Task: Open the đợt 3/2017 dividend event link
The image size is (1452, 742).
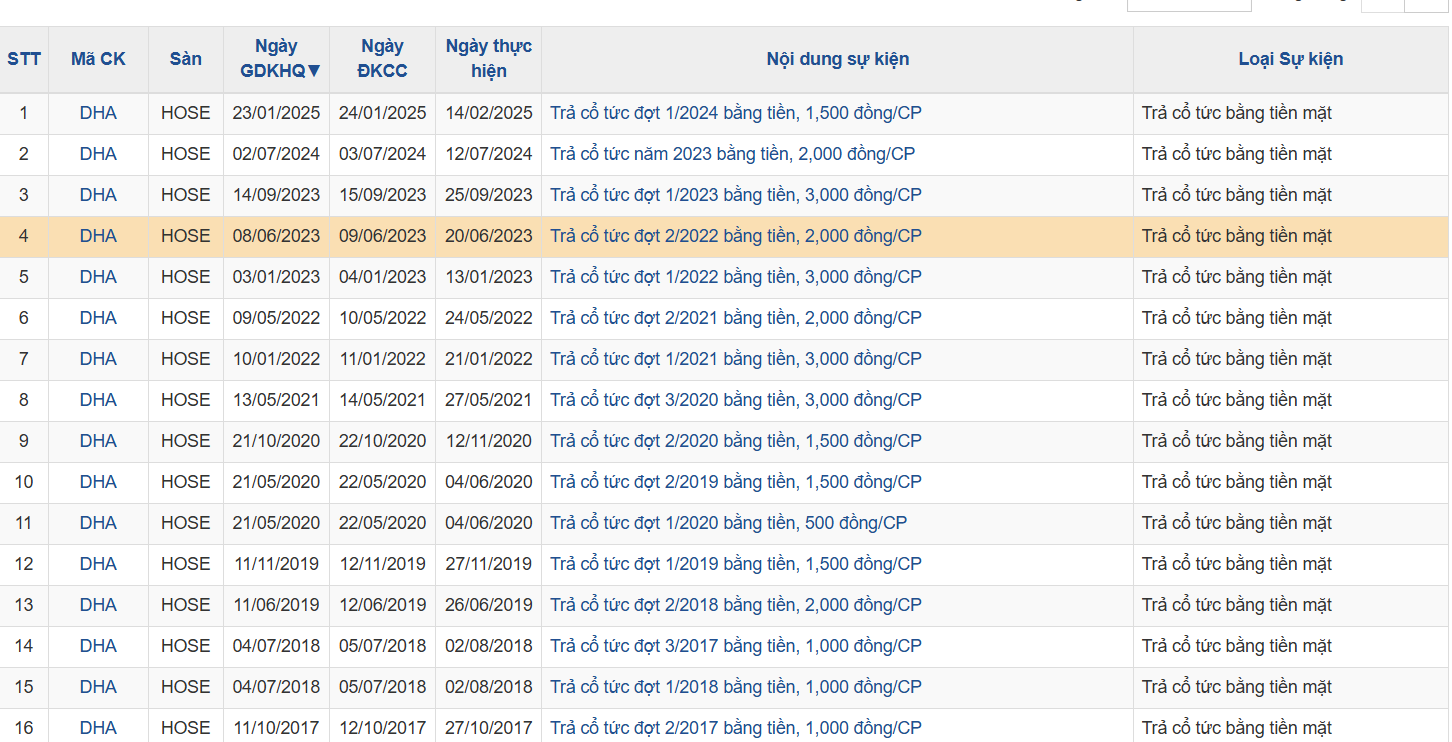Action: tap(735, 647)
